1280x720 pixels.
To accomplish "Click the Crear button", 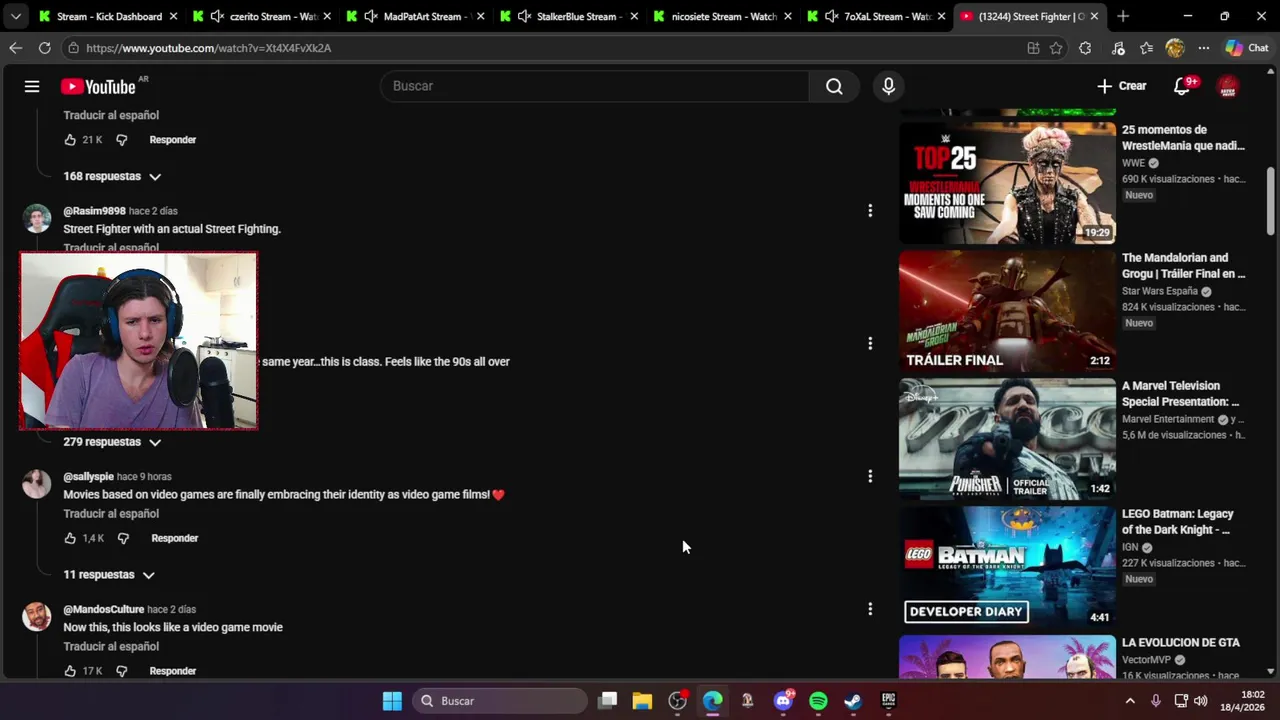I will coord(1122,86).
